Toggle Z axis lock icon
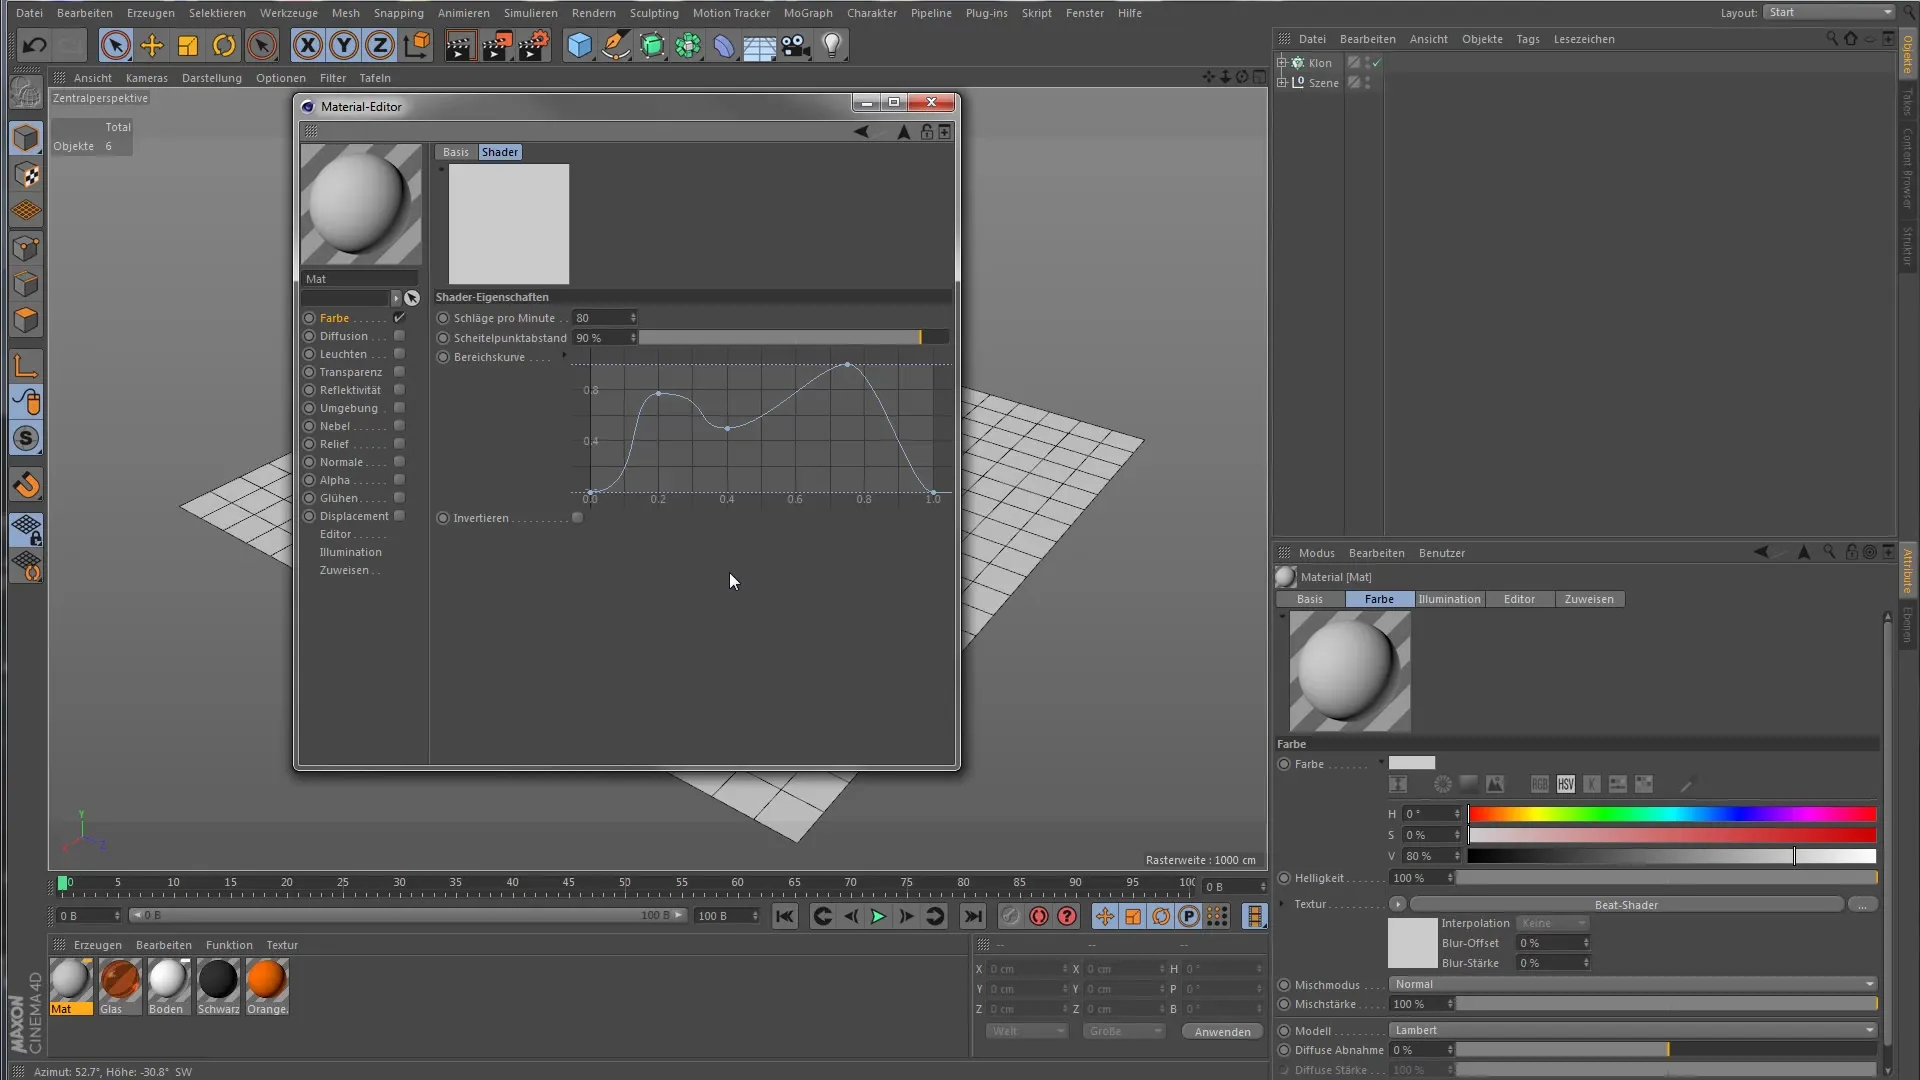Screen dimensions: 1920x1080 pos(380,45)
